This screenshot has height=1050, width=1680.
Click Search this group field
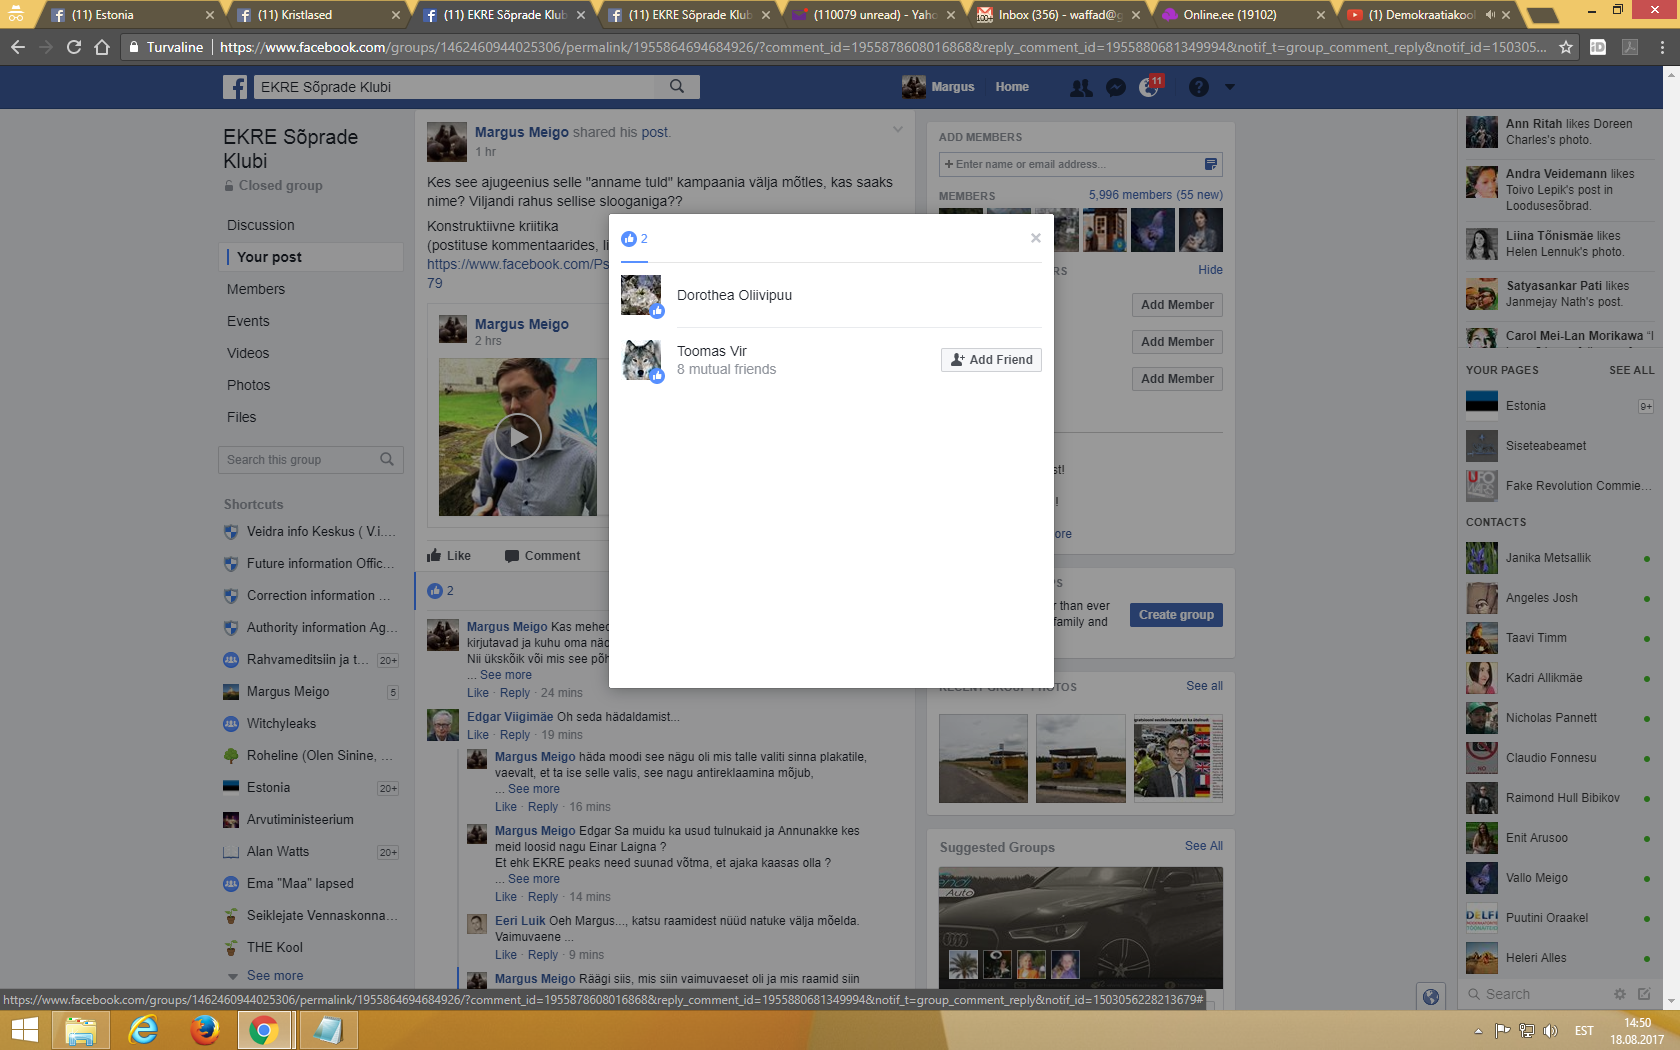point(311,460)
